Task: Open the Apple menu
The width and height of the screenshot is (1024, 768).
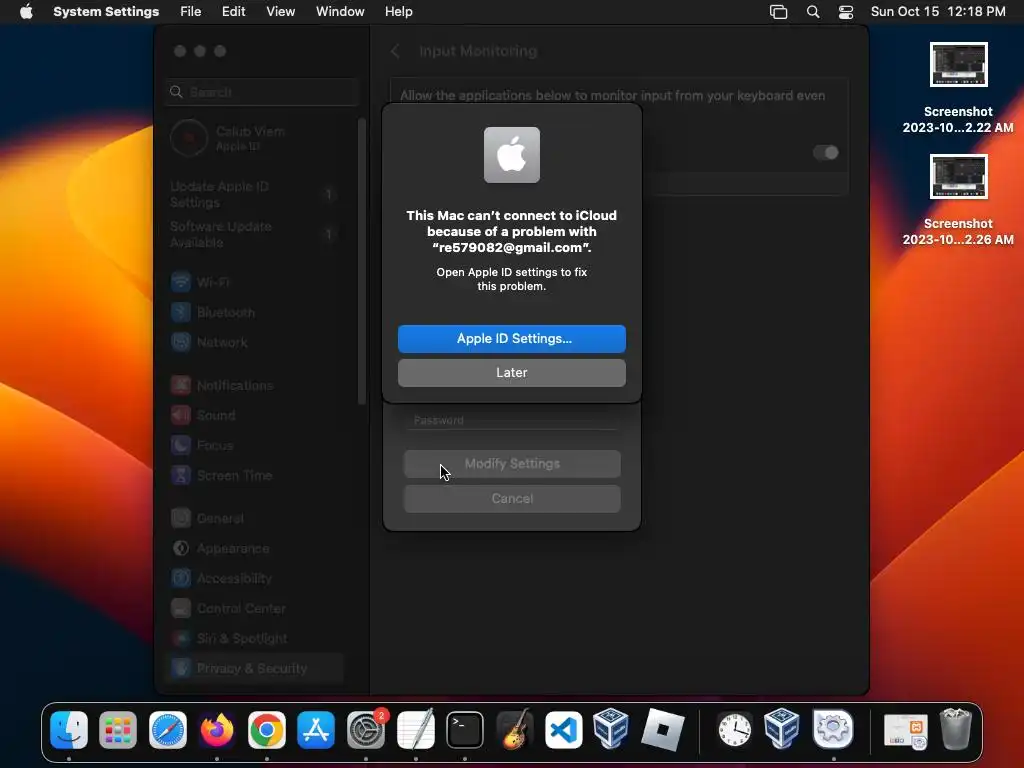Action: coord(26,12)
